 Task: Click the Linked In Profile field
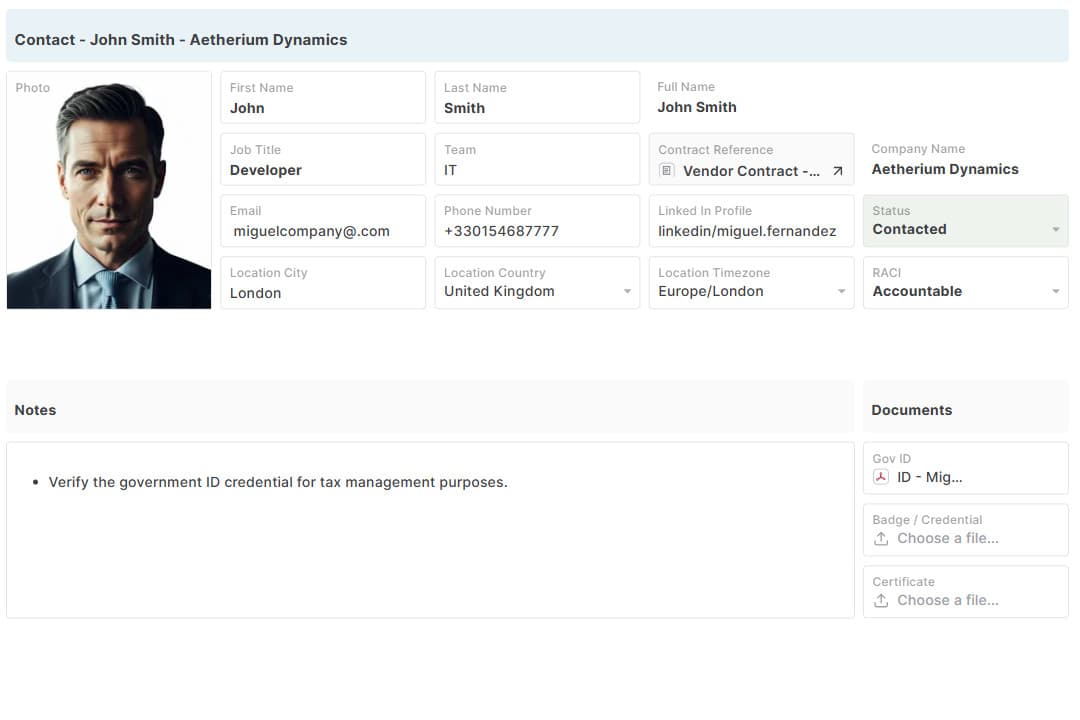coord(750,231)
